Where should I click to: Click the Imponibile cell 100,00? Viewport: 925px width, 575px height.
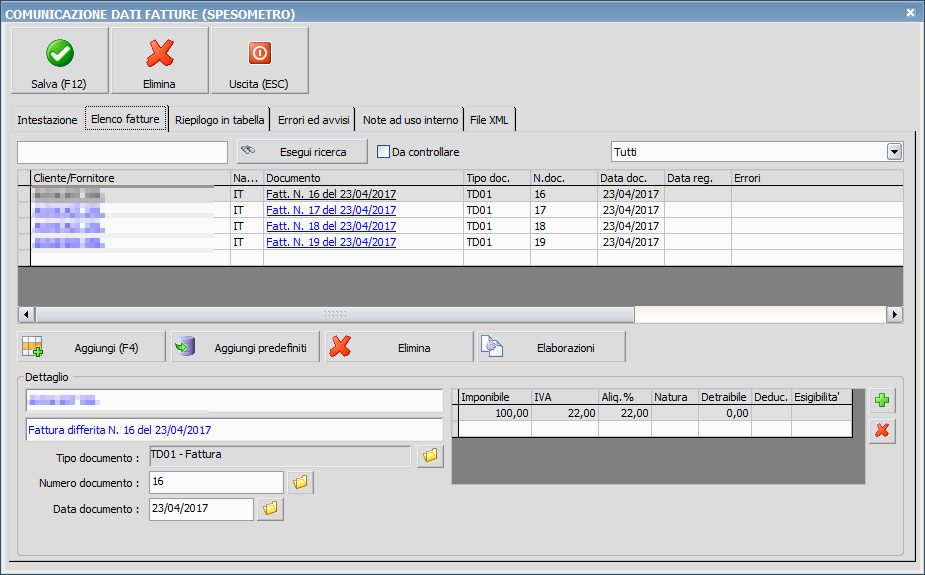(x=495, y=413)
